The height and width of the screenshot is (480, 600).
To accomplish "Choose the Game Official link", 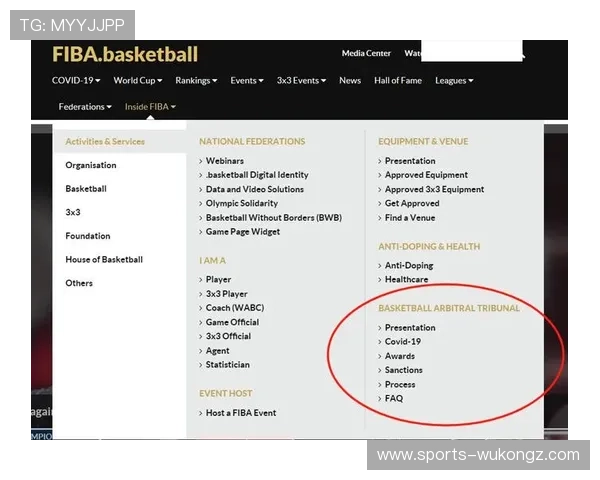I will pyautogui.click(x=232, y=322).
